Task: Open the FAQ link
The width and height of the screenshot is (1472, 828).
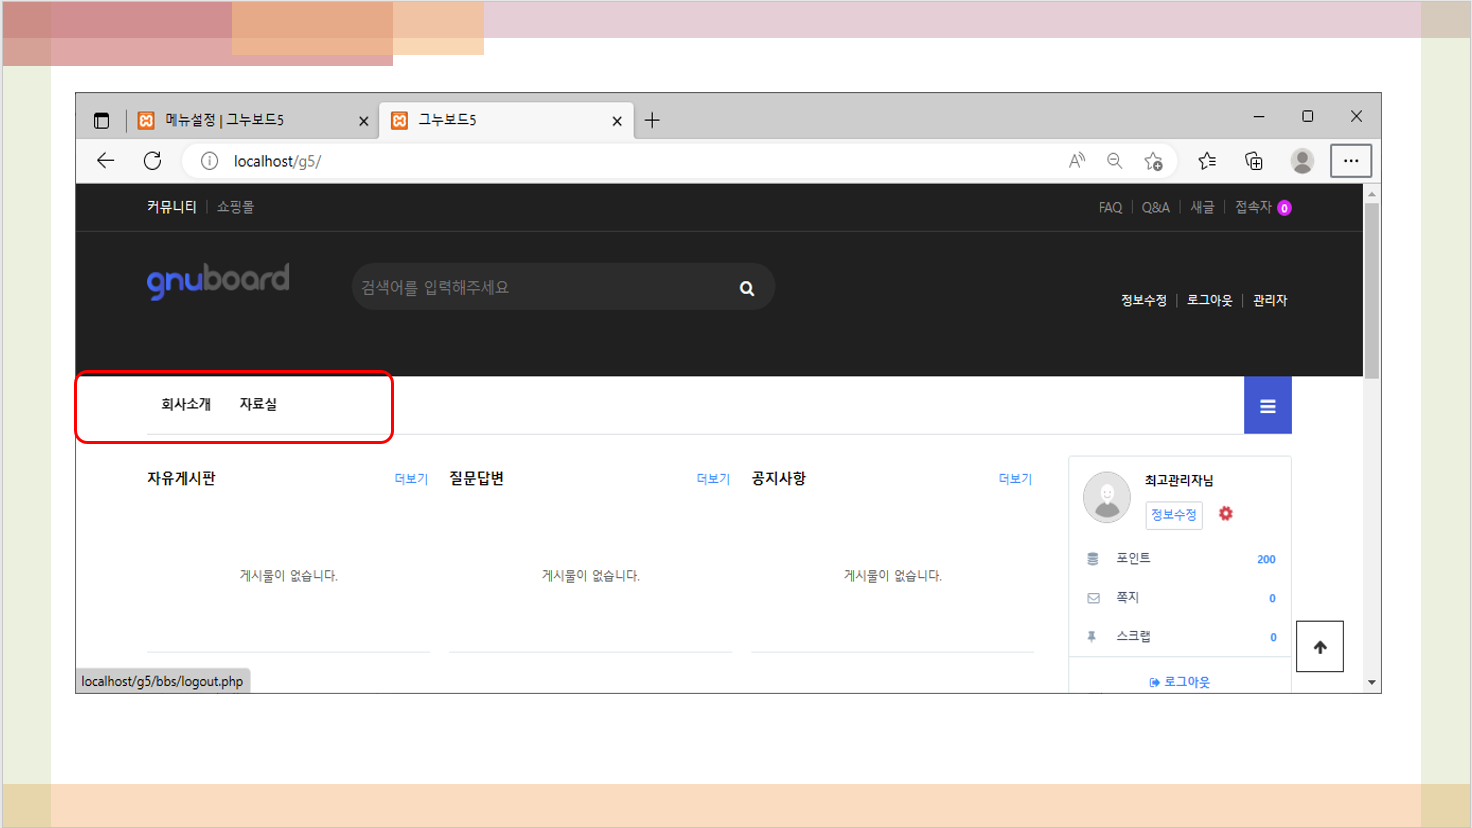Action: click(1110, 208)
